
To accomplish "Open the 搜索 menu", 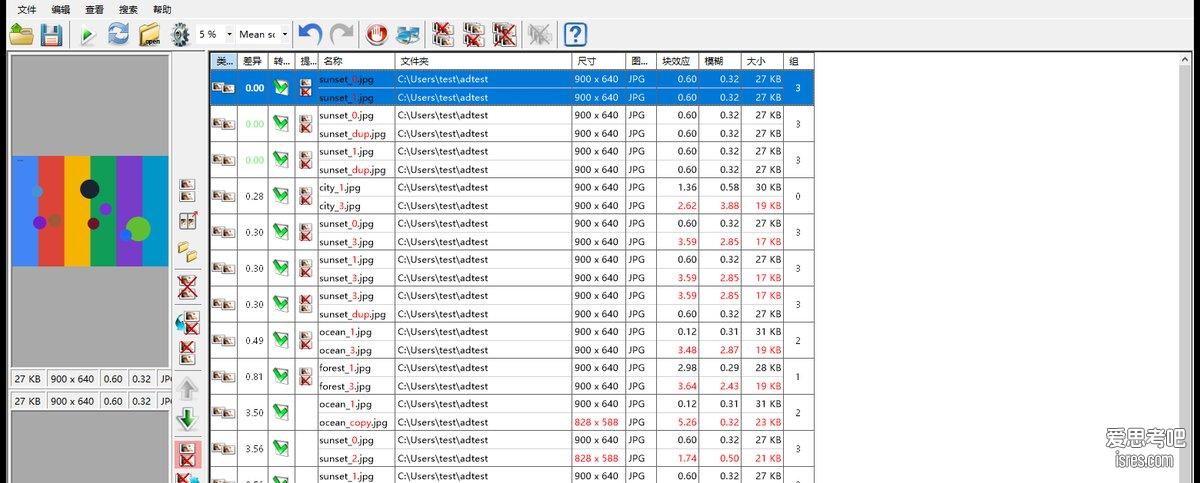I will 128,9.
